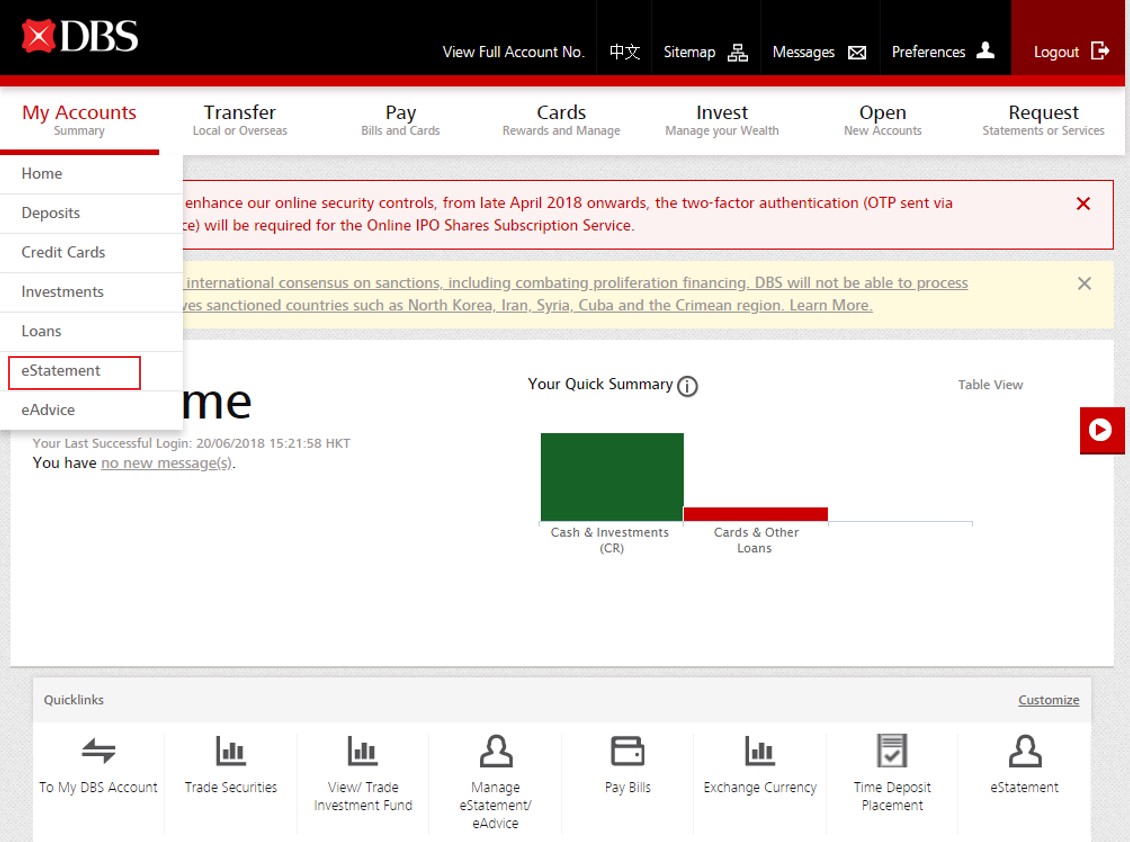
Task: Select eStatement from My Accounts menu
Action: [x=62, y=371]
